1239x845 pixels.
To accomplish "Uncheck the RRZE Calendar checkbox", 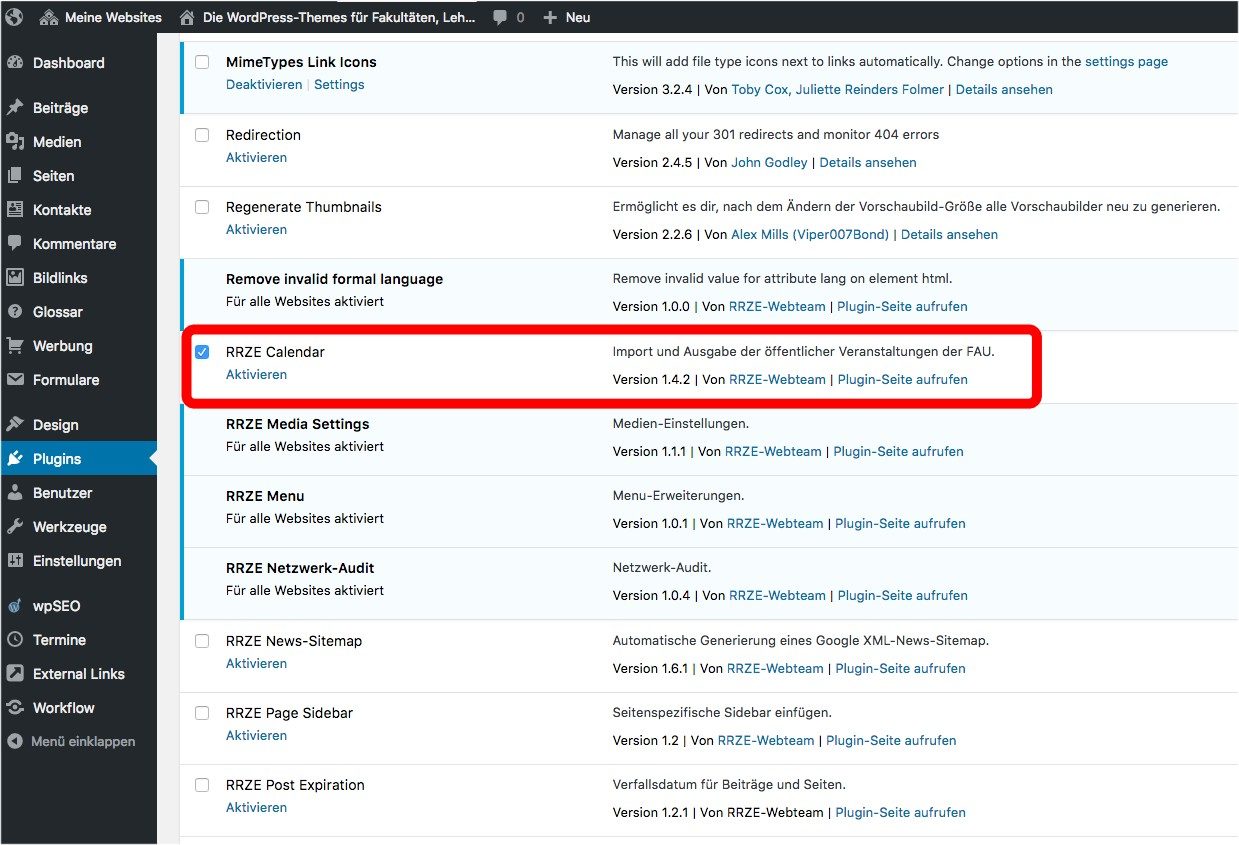I will point(202,352).
